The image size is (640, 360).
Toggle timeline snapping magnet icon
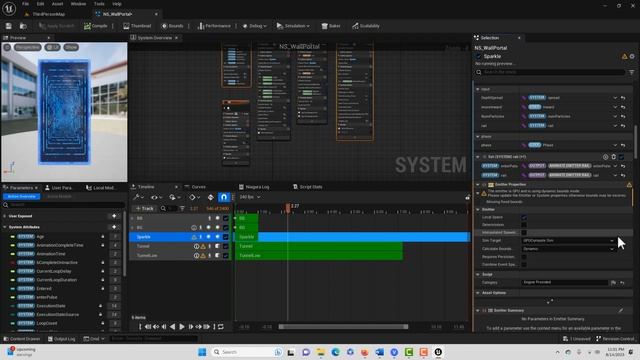[x=224, y=197]
